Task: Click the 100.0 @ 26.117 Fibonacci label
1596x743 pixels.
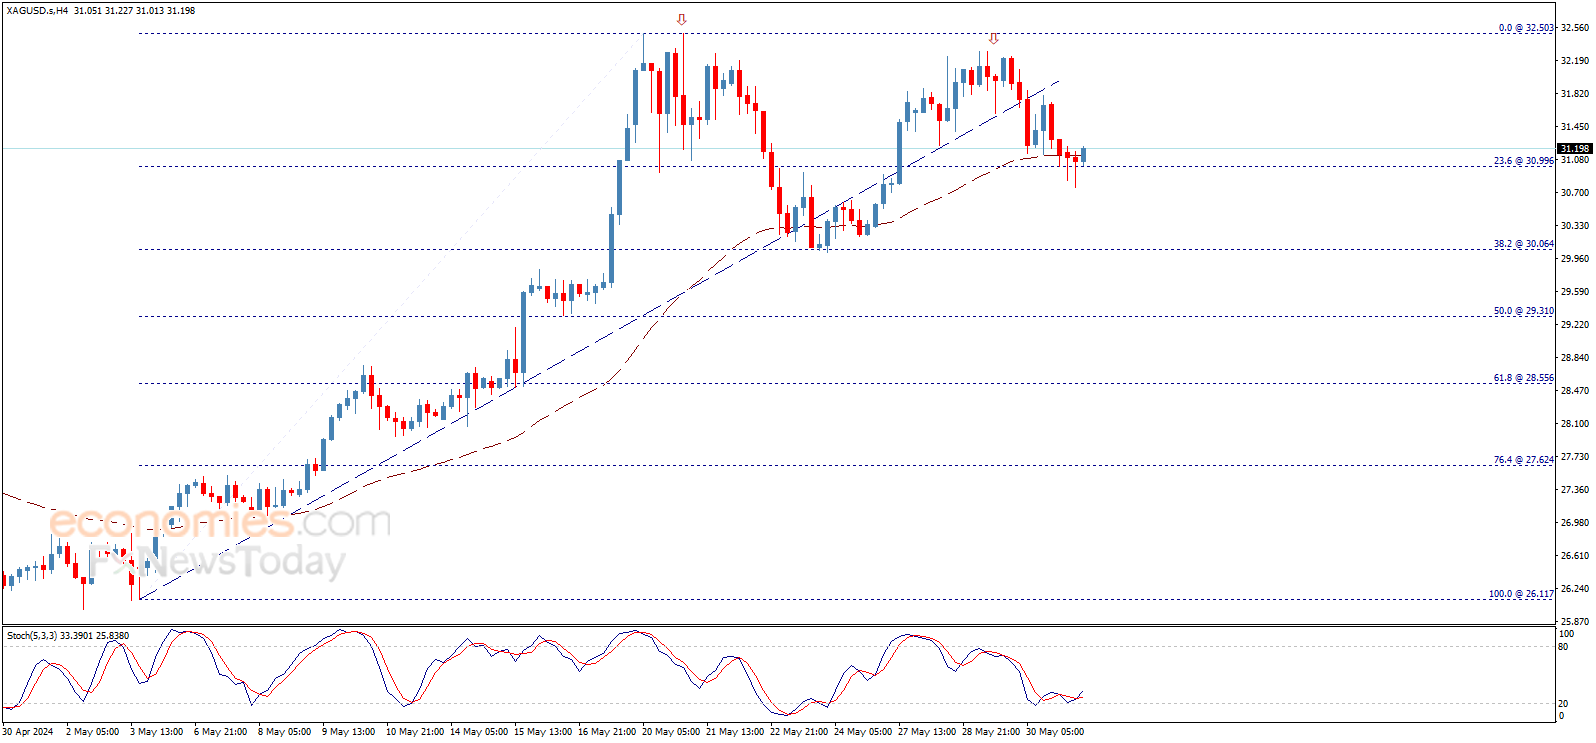Action: click(x=1521, y=594)
